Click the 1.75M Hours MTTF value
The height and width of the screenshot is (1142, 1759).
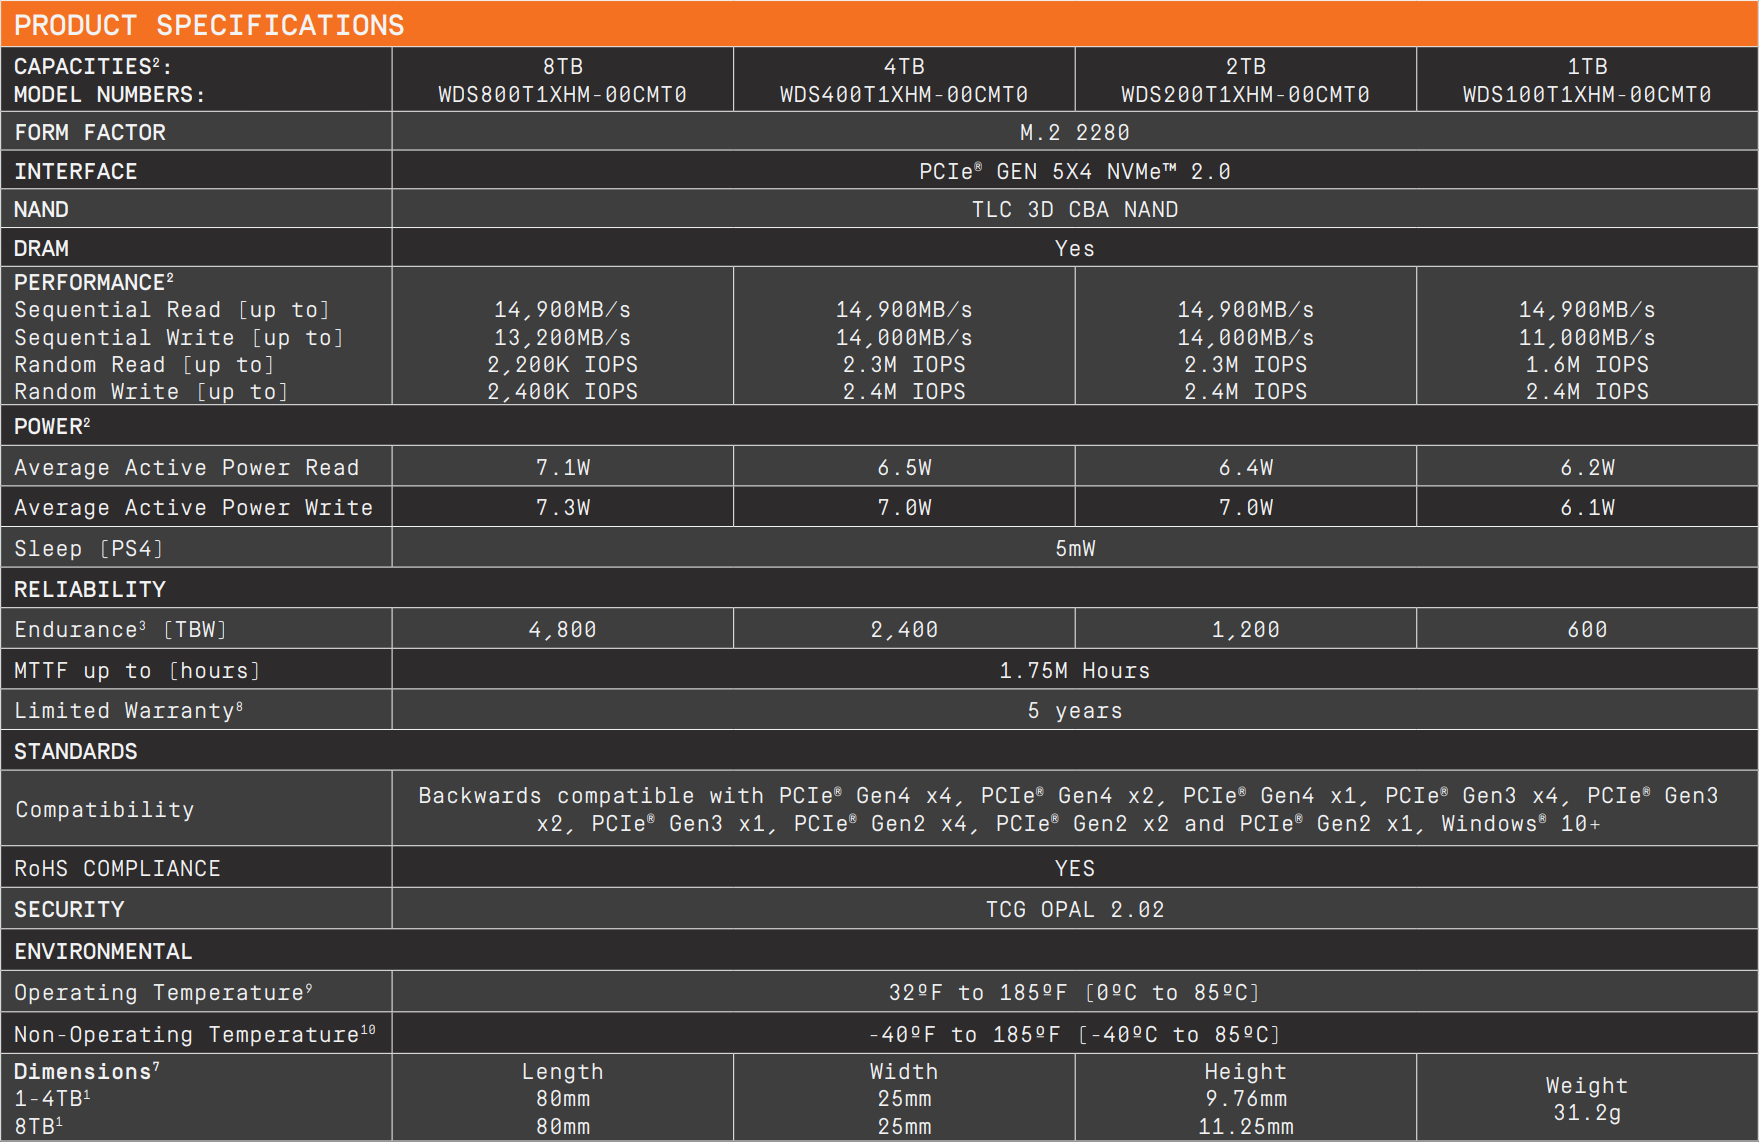coord(1075,670)
